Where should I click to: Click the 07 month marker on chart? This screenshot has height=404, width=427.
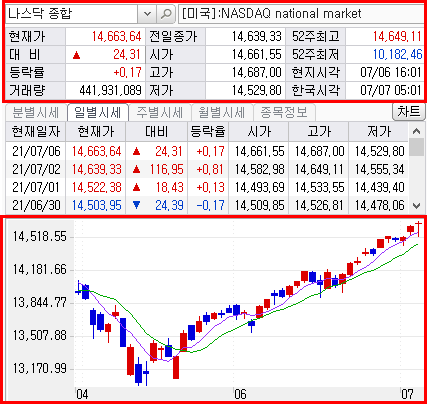407,394
